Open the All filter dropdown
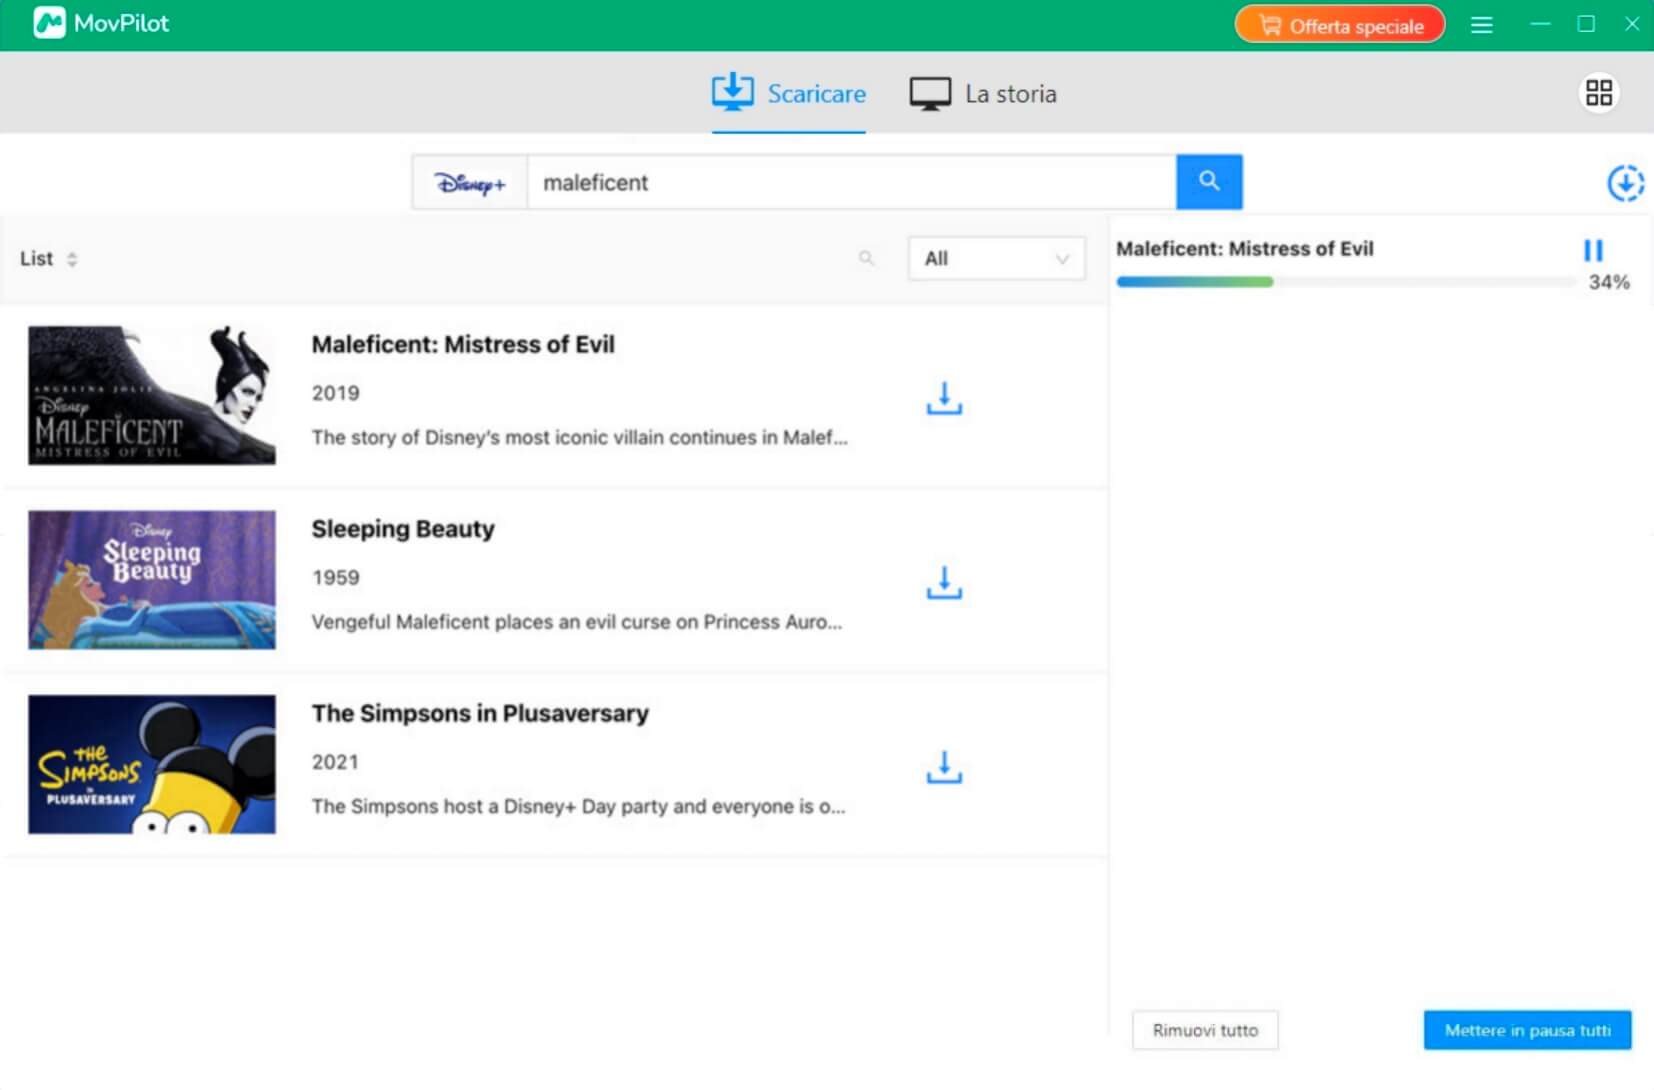1654x1090 pixels. pos(996,259)
